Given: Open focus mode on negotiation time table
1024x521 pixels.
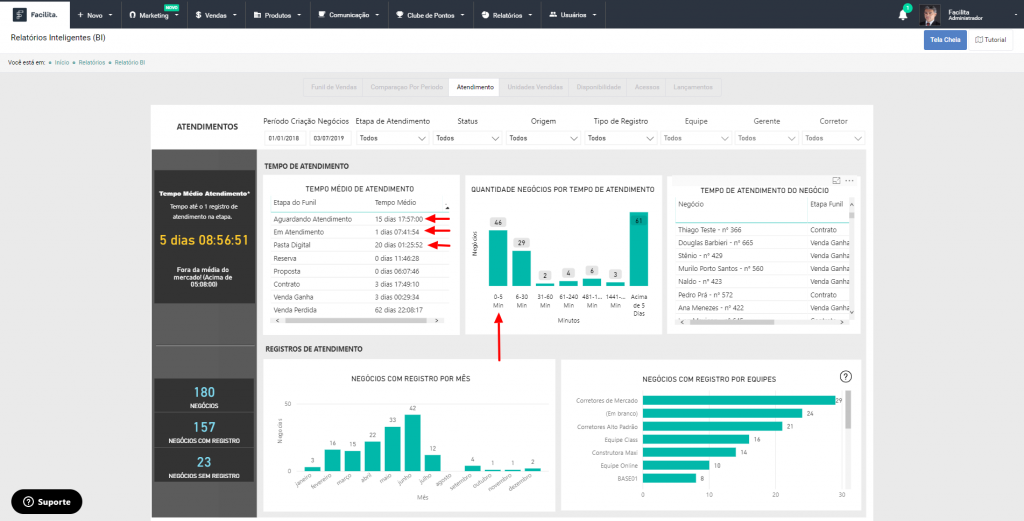Looking at the screenshot, I should (x=836, y=180).
